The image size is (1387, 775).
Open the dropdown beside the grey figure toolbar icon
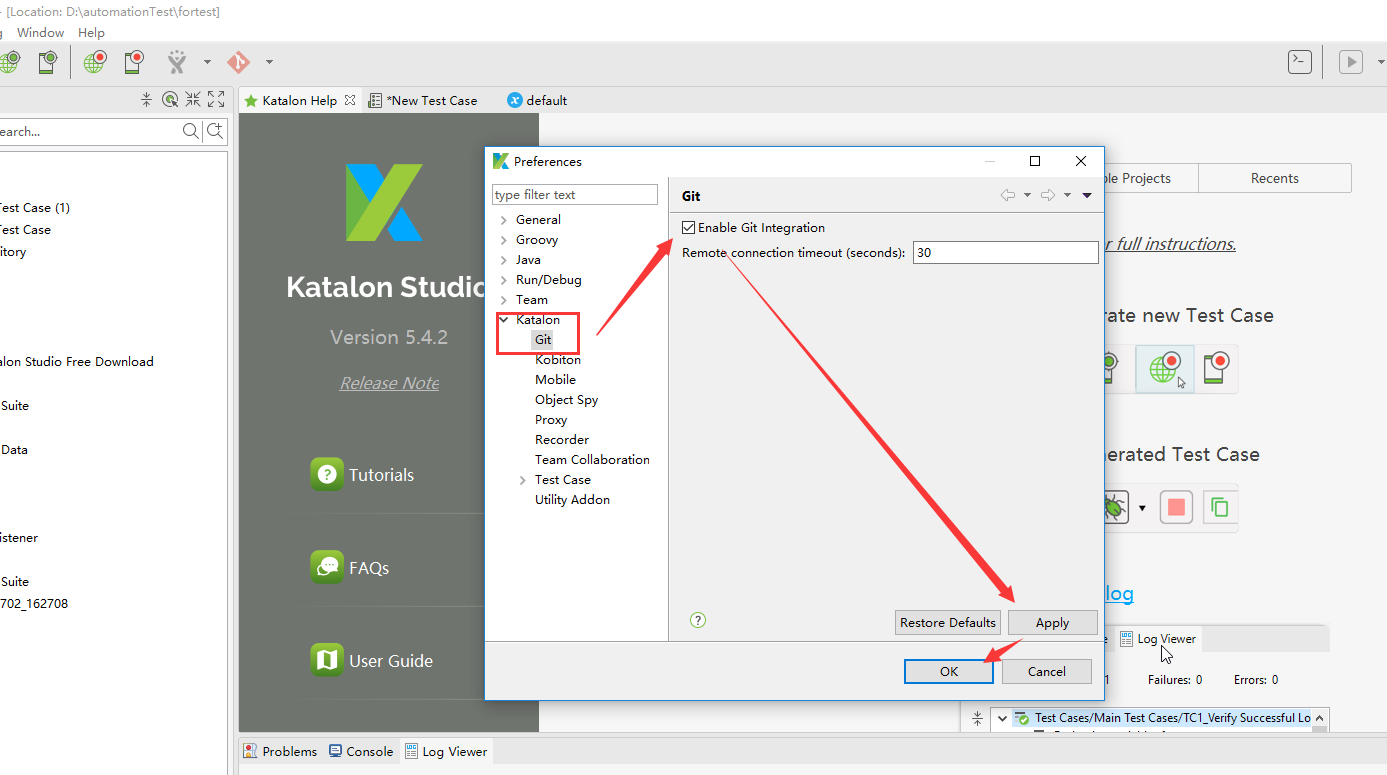[x=207, y=62]
